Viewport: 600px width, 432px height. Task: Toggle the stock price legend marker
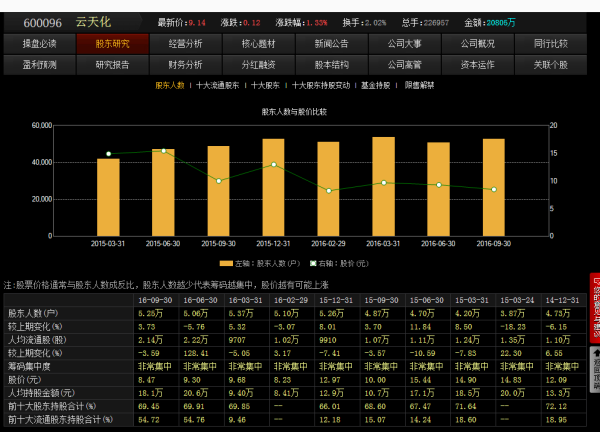click(x=313, y=263)
